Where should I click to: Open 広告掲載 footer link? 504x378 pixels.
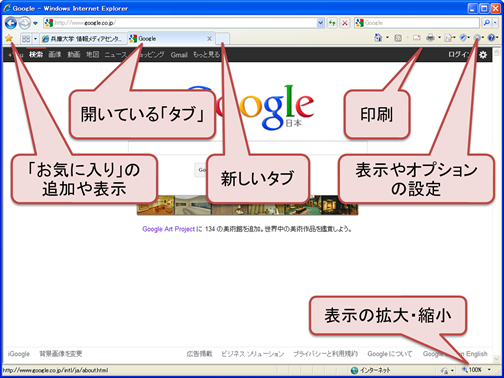coord(199,354)
